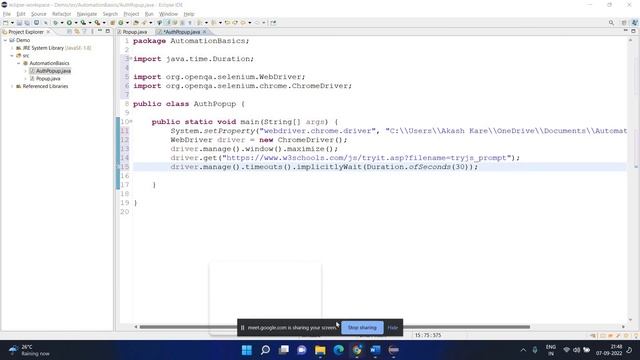
Task: Maximize the Project Explorer view
Action: click(x=108, y=31)
